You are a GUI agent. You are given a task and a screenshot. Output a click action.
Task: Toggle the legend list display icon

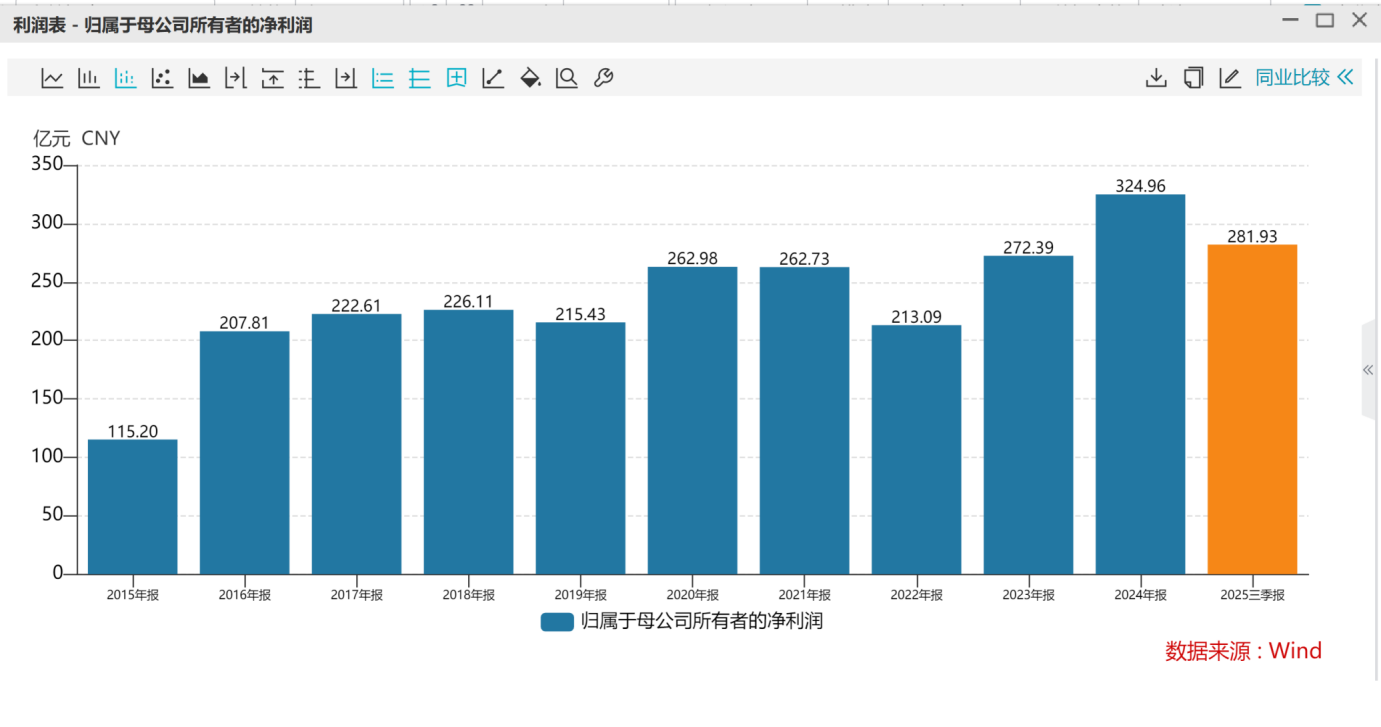383,78
